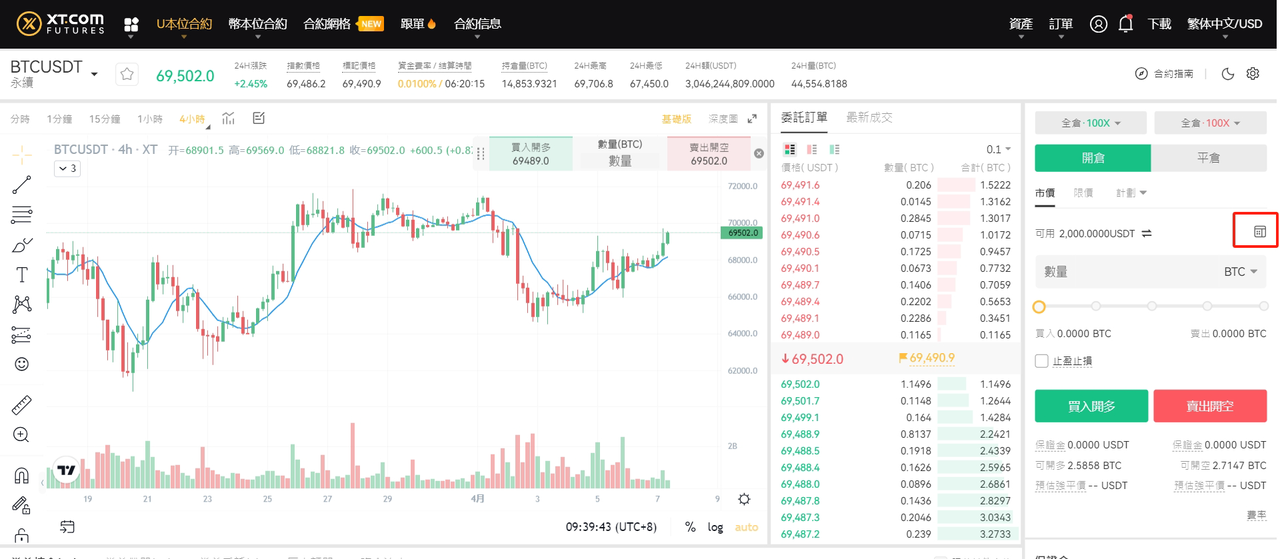Screen dimensions: 1280x559
Task: Toggle magnet mode on the chart
Action: (21, 476)
